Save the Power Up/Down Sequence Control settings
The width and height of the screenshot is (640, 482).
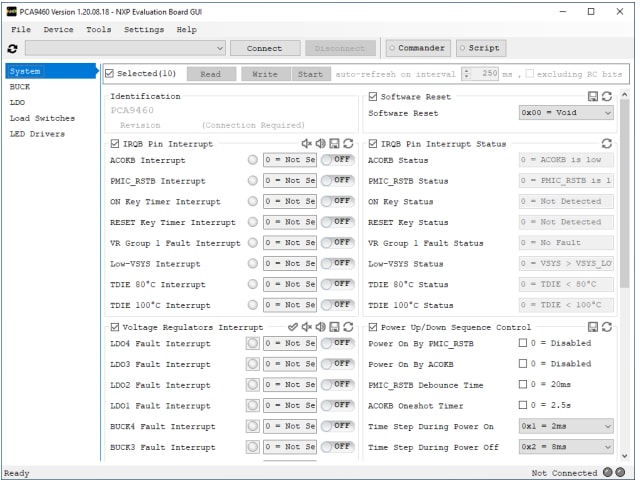(593, 327)
